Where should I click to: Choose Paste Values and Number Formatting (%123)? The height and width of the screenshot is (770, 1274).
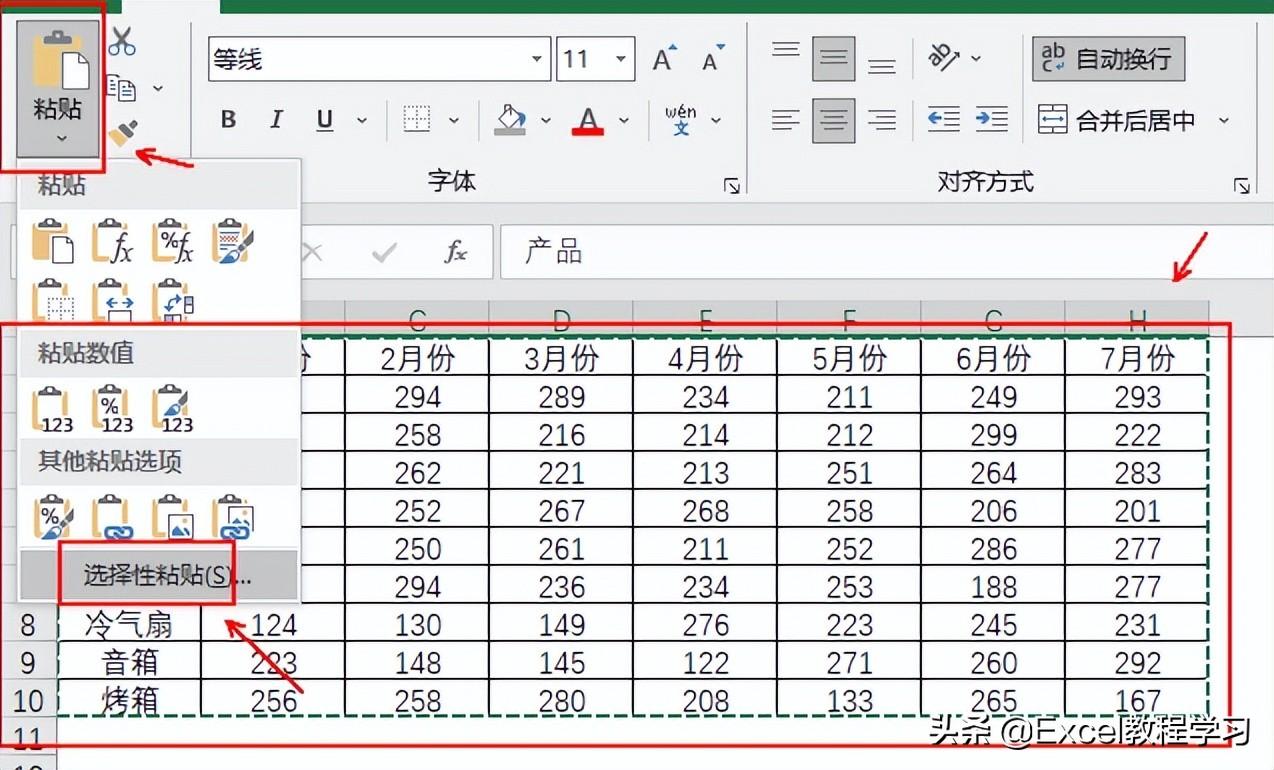click(x=113, y=408)
